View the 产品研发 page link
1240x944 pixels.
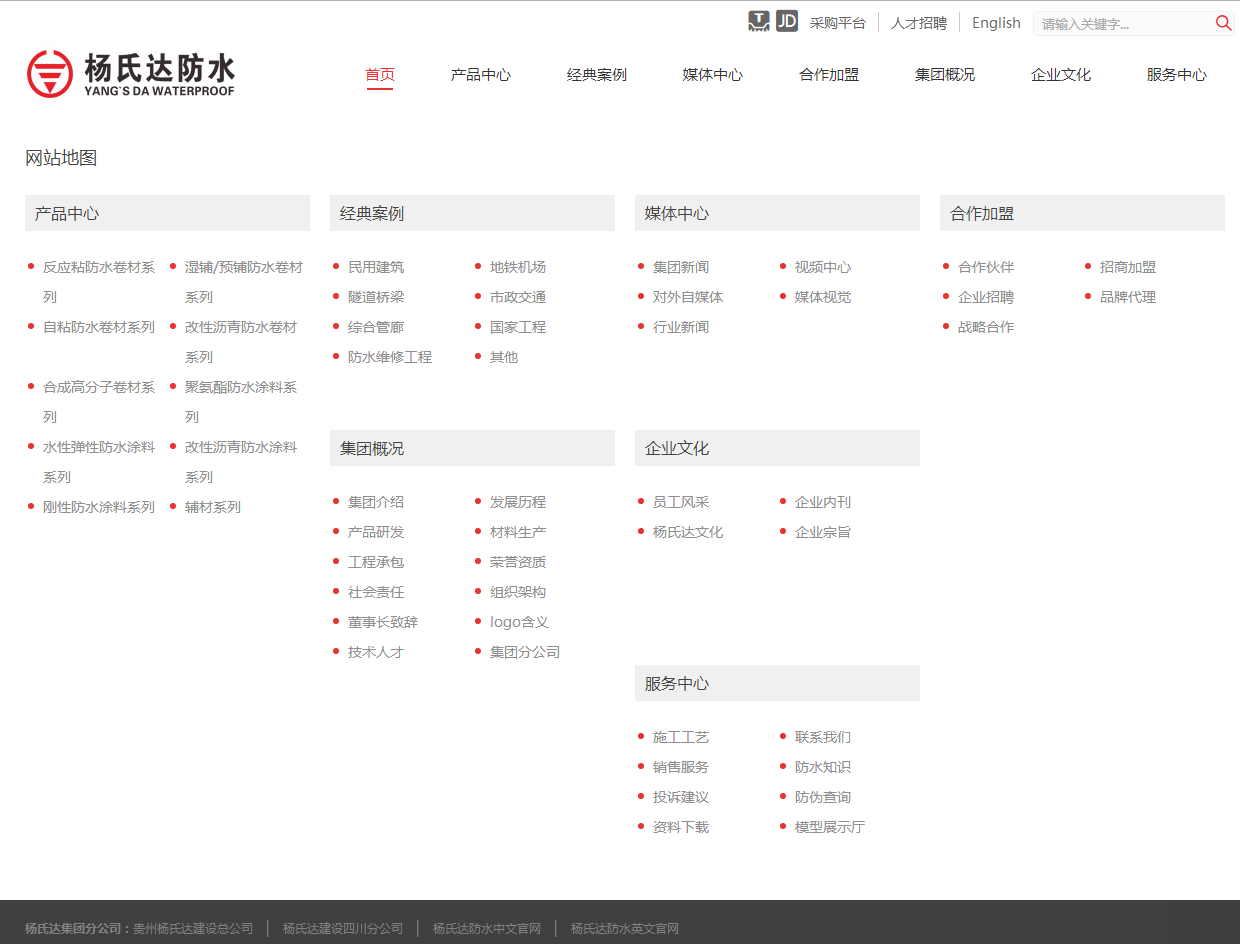(376, 532)
